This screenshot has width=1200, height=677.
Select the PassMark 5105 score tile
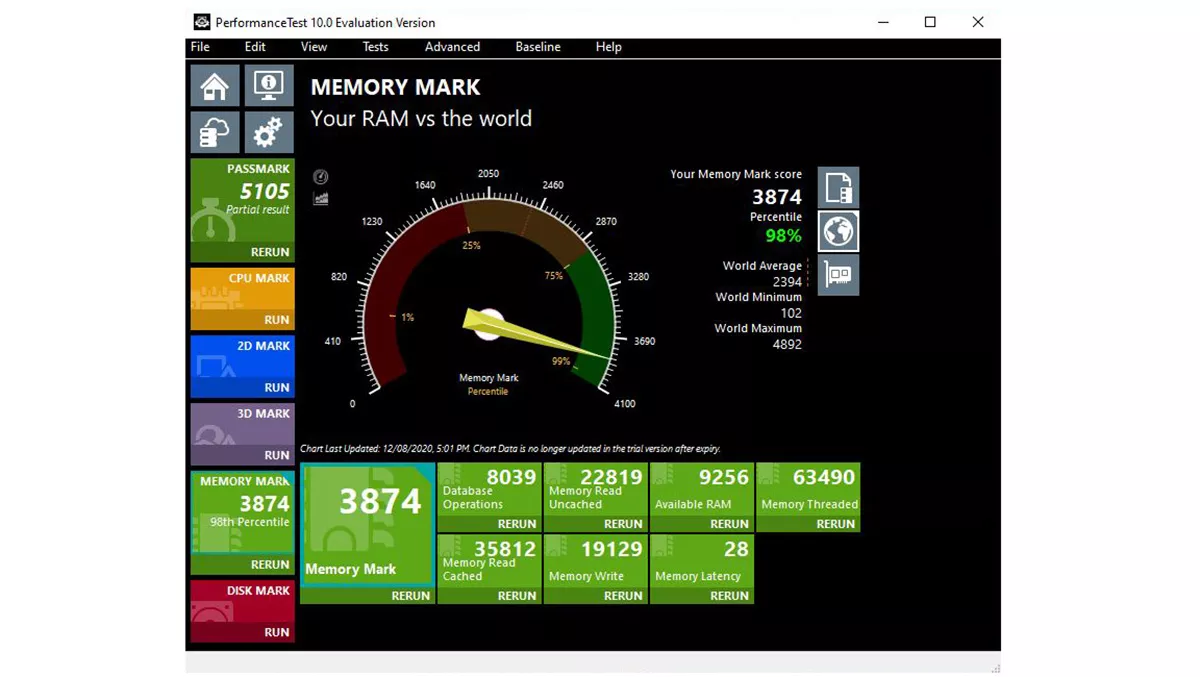pyautogui.click(x=242, y=200)
